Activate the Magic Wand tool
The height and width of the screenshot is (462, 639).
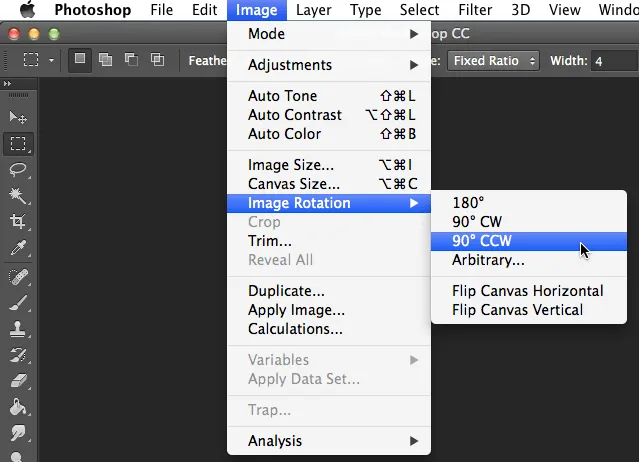(18, 196)
